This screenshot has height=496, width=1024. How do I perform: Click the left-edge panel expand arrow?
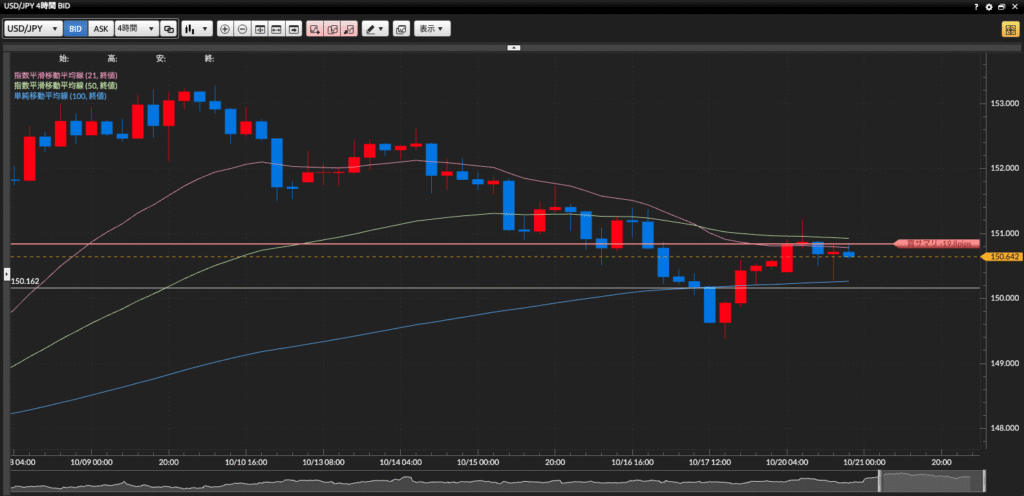click(x=4, y=272)
